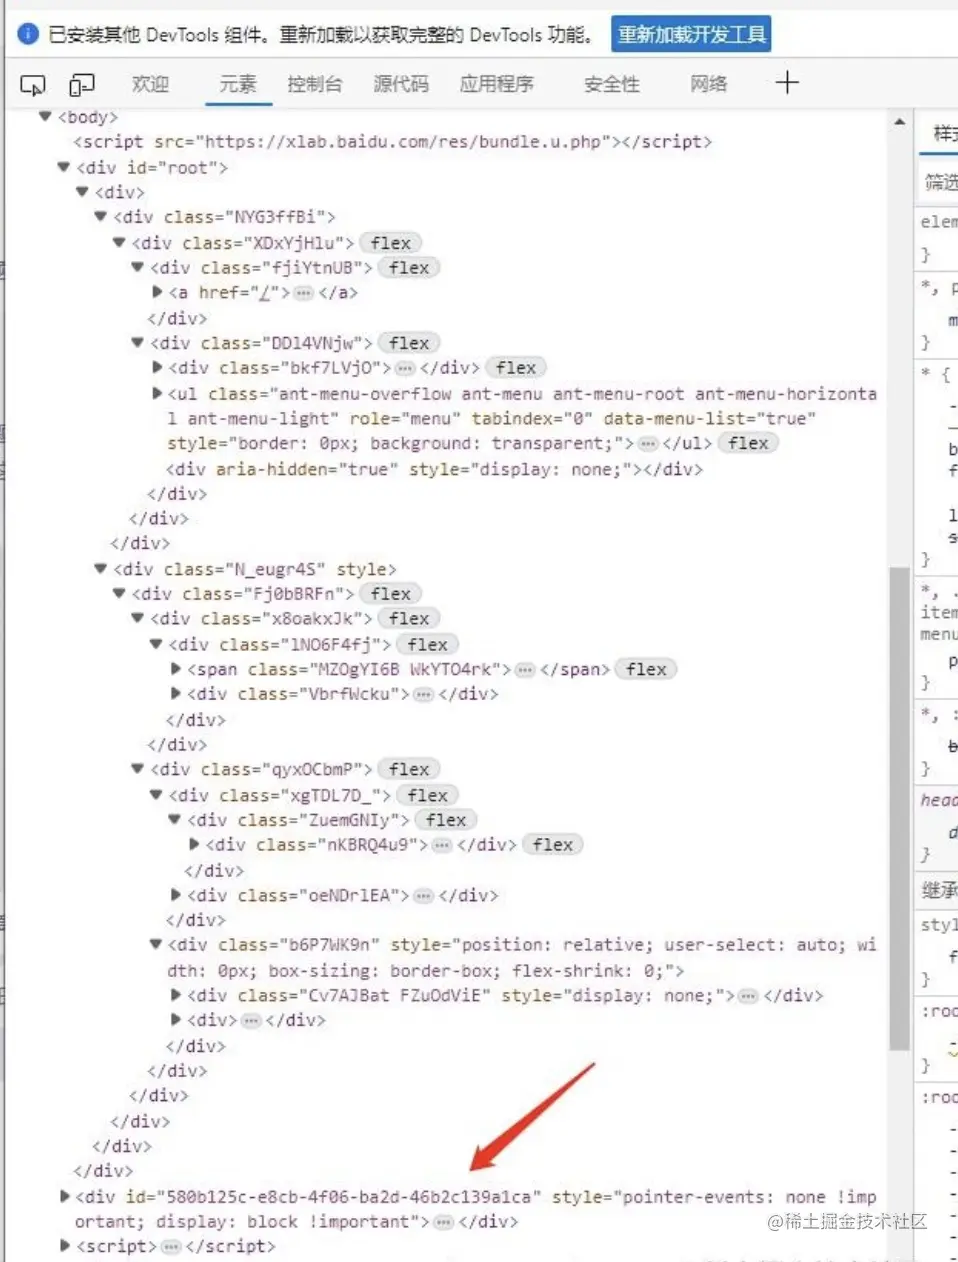Viewport: 958px width, 1262px height.
Task: Click the href "/" link value
Action: [x=265, y=293]
